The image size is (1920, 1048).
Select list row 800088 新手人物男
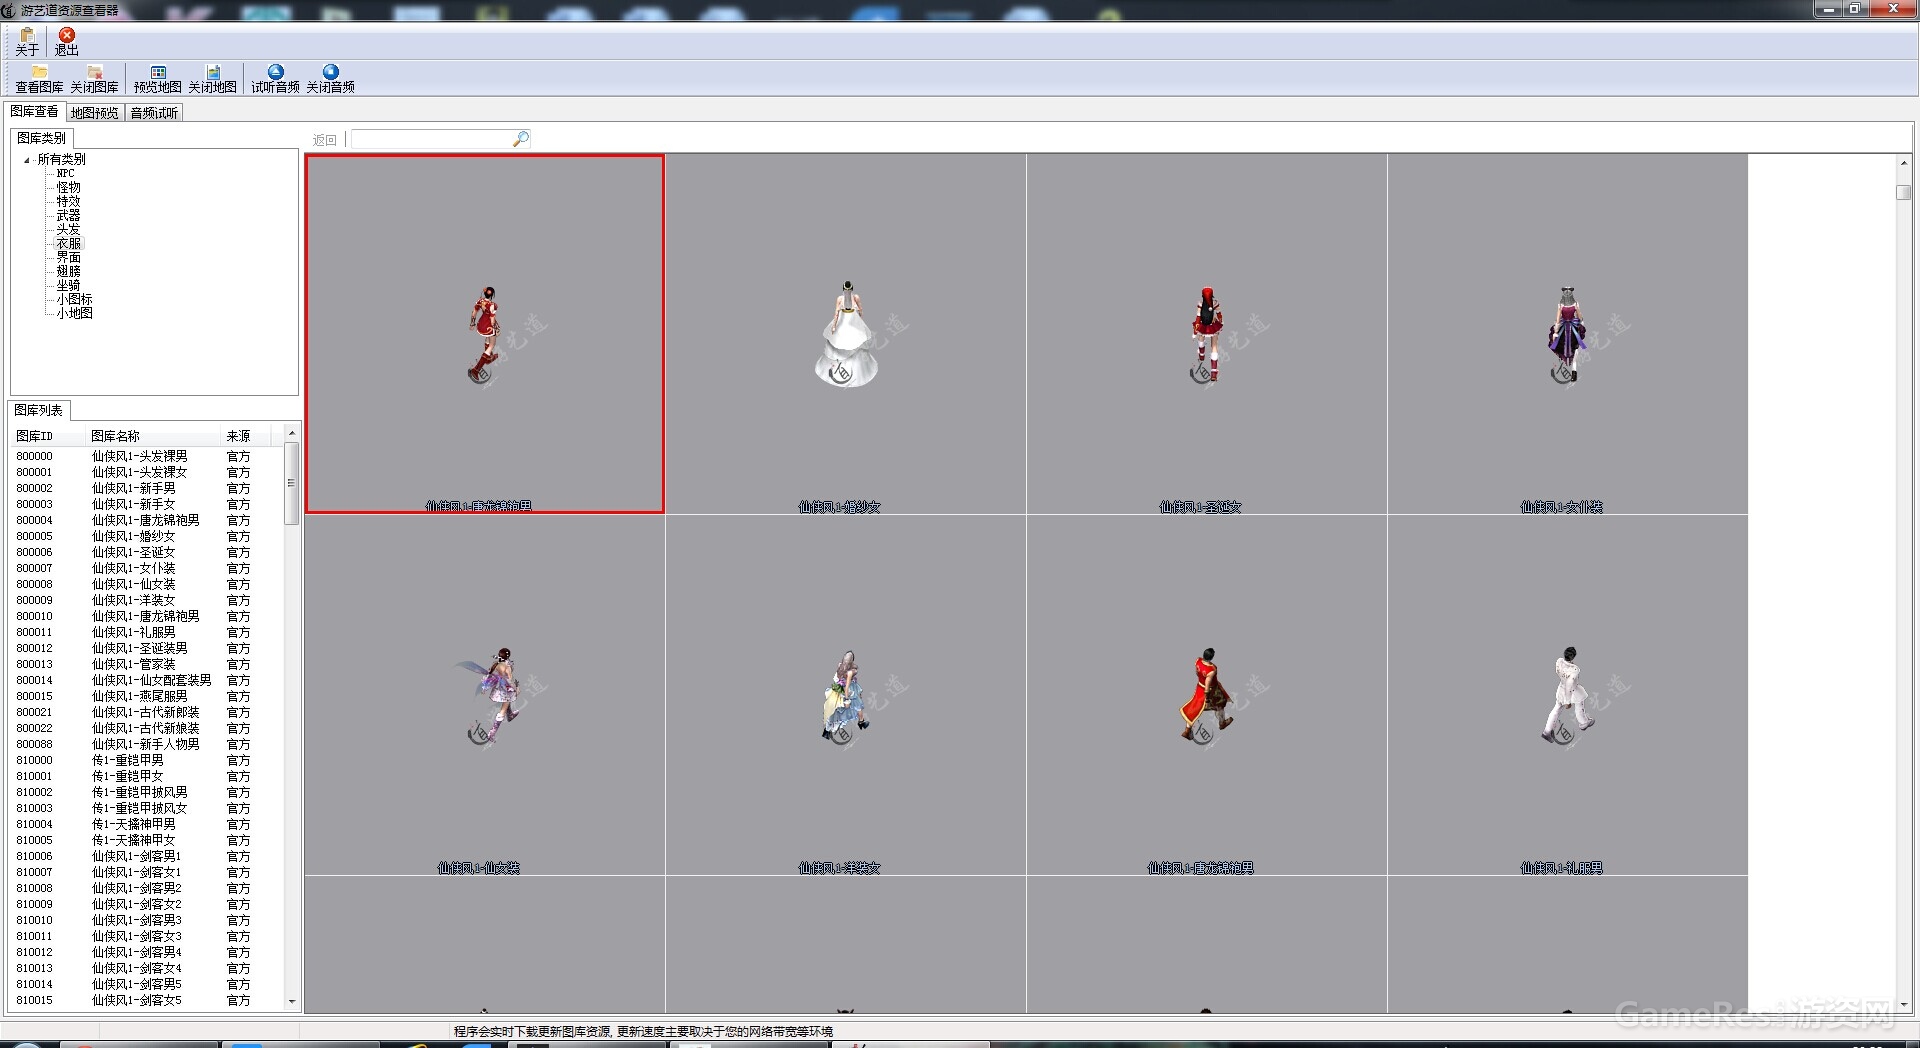pyautogui.click(x=147, y=744)
